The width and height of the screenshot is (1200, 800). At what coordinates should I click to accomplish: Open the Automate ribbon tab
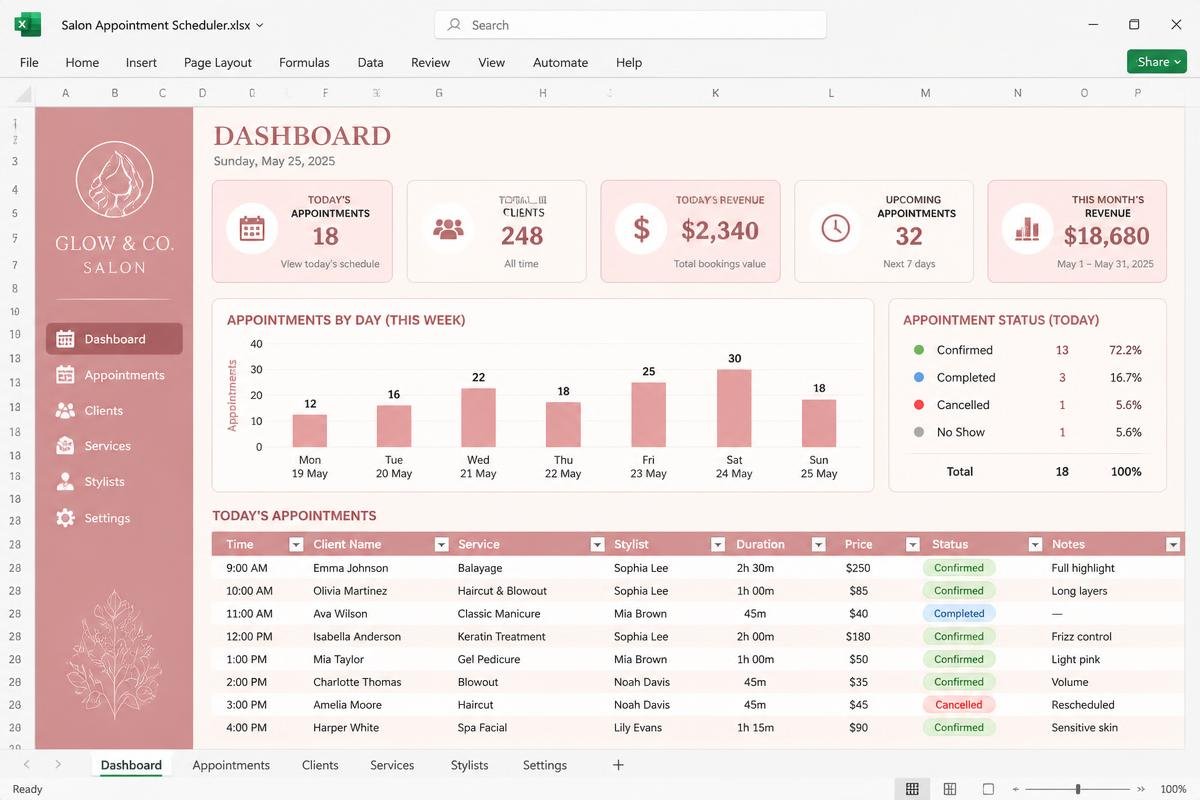coord(560,62)
